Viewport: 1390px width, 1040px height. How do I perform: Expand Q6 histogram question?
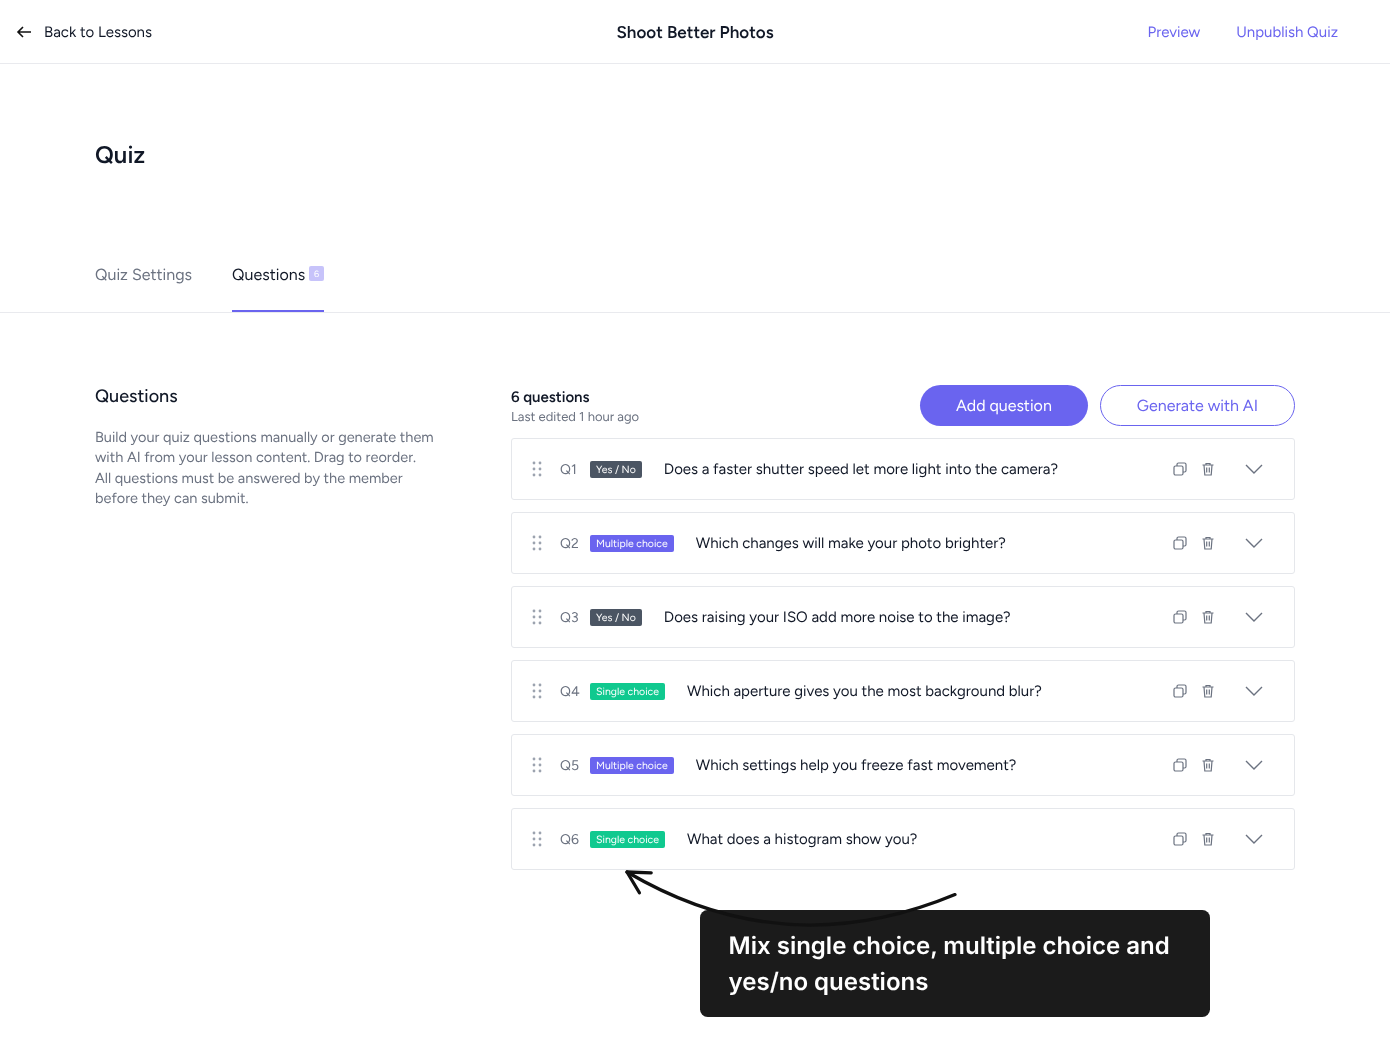tap(1254, 839)
